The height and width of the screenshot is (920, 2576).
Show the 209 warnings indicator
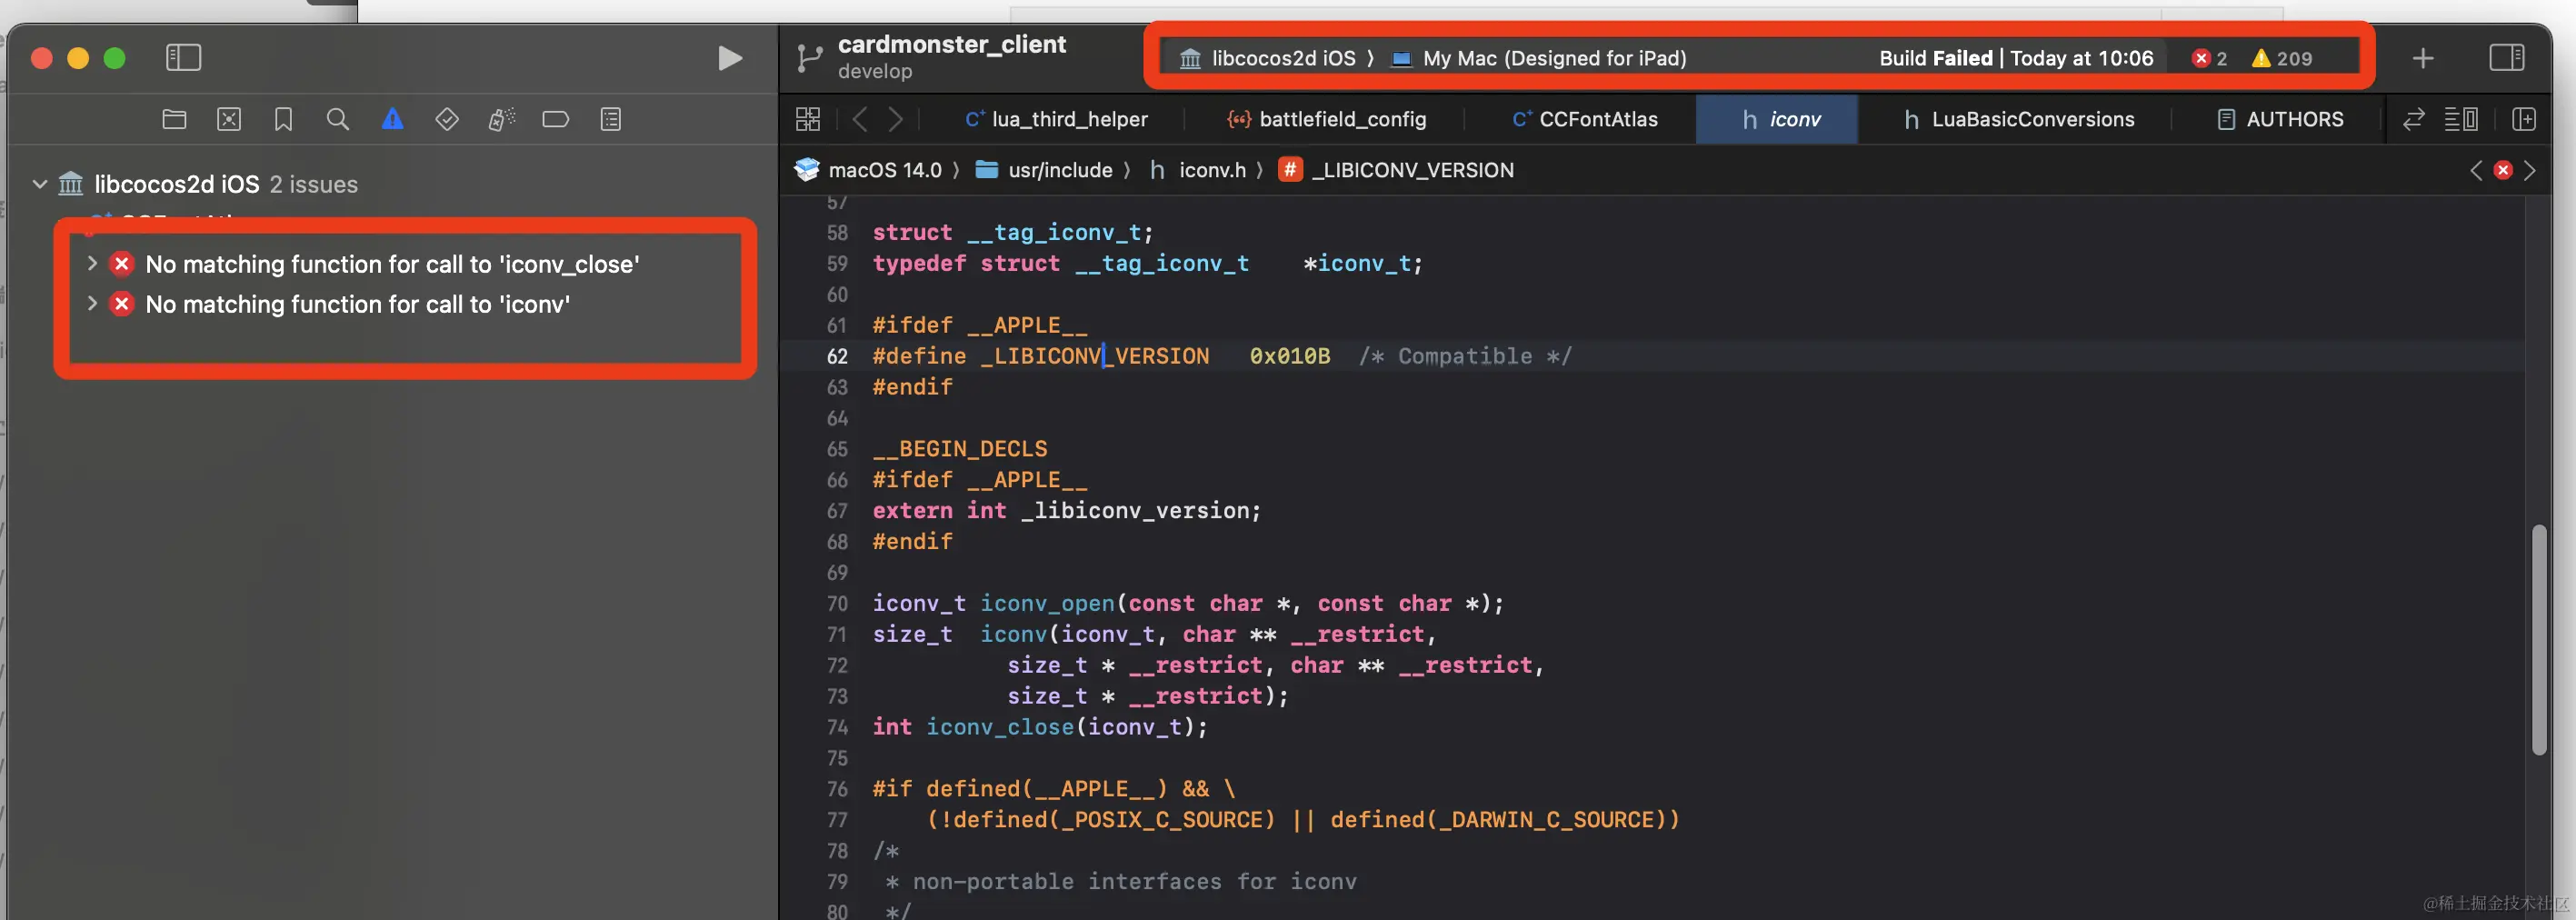point(2281,58)
